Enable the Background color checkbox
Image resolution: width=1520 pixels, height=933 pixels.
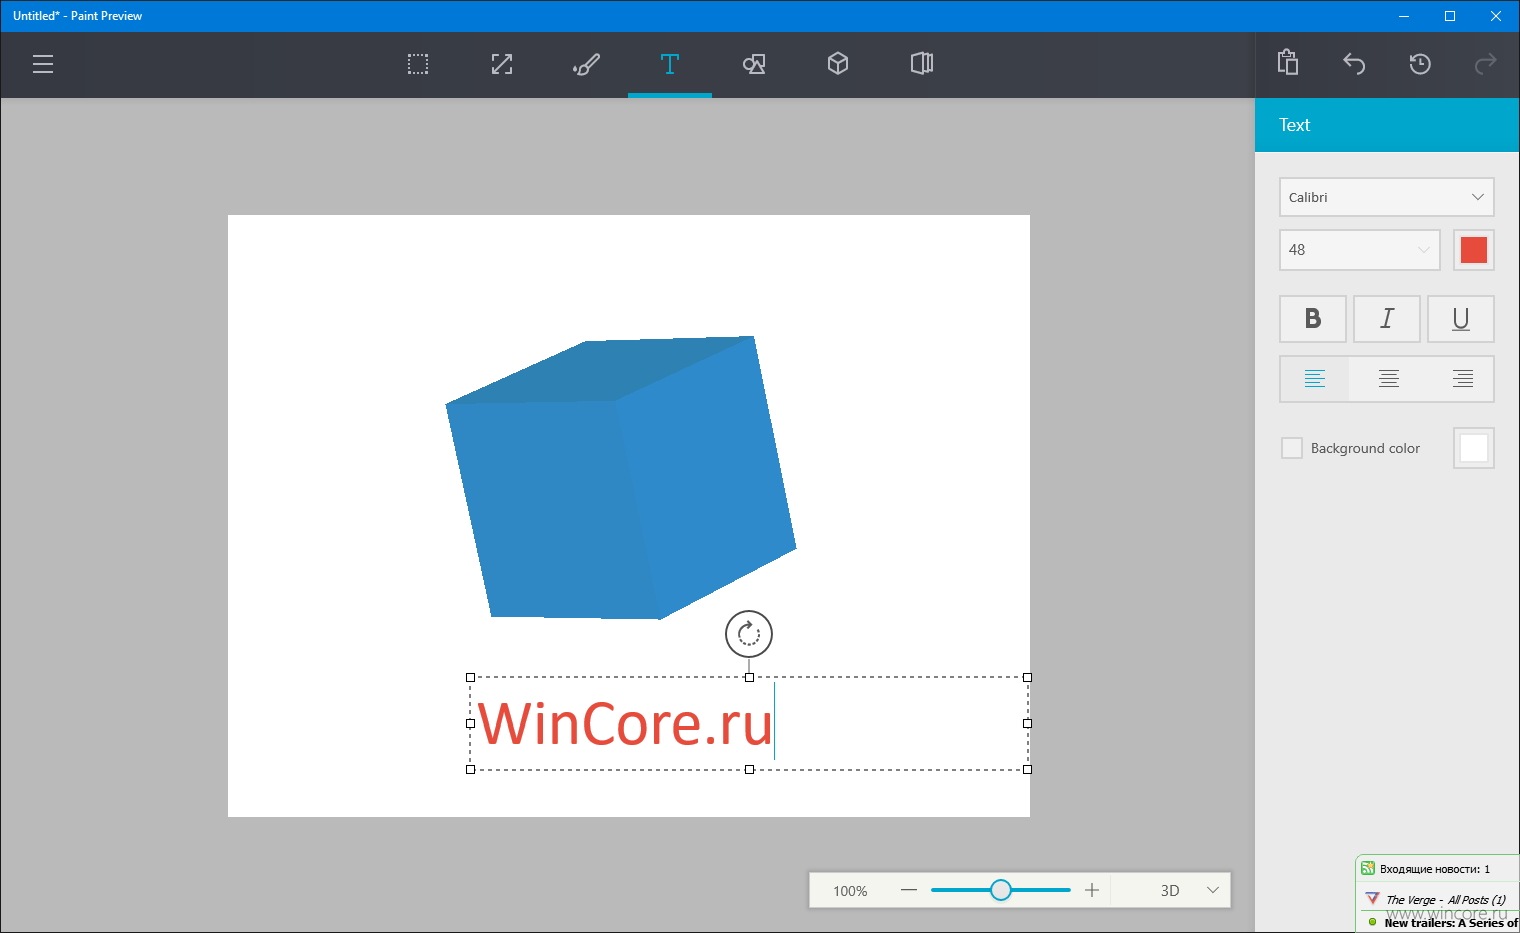point(1292,448)
